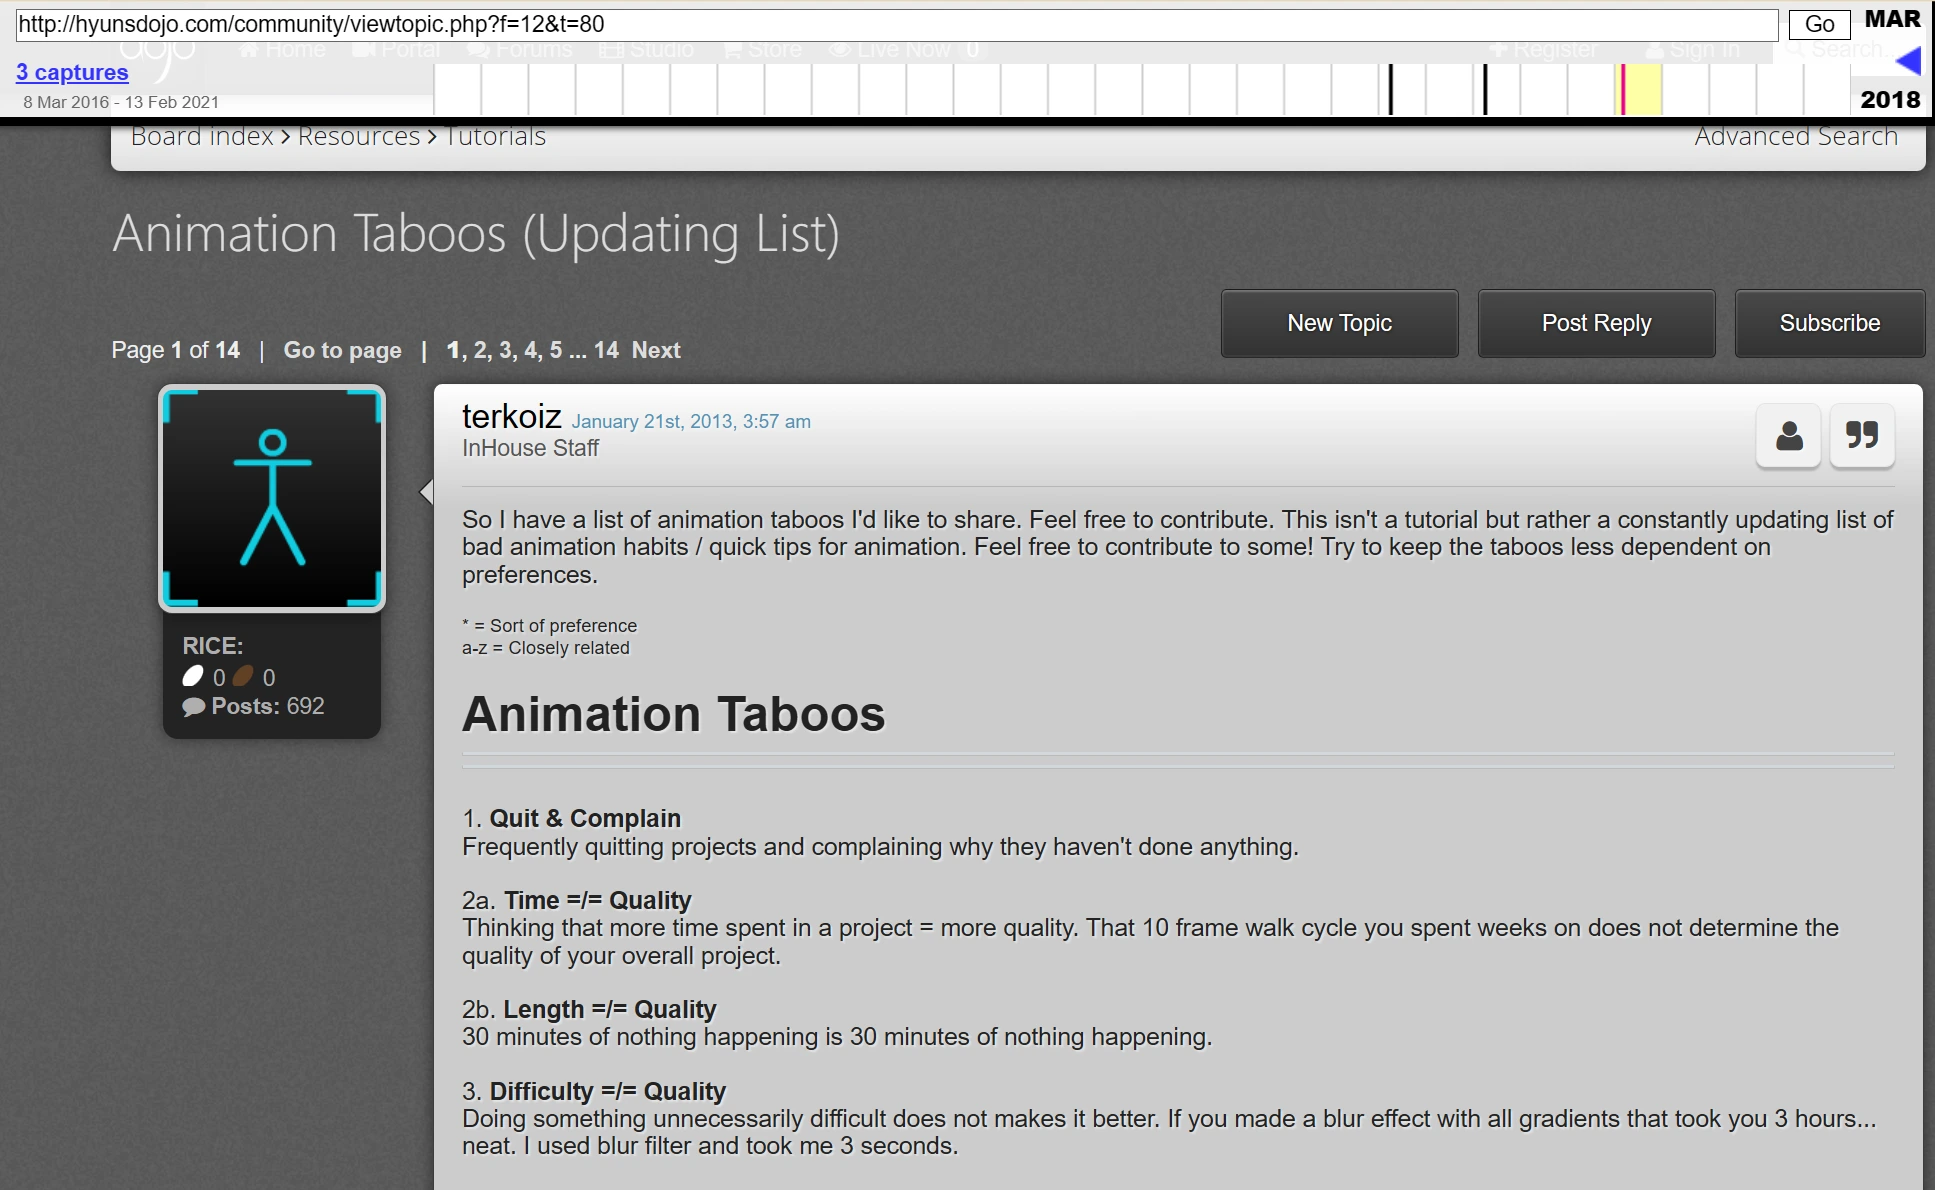1935x1190 pixels.
Task: Open the Resources breadcrumb
Action: coord(359,137)
